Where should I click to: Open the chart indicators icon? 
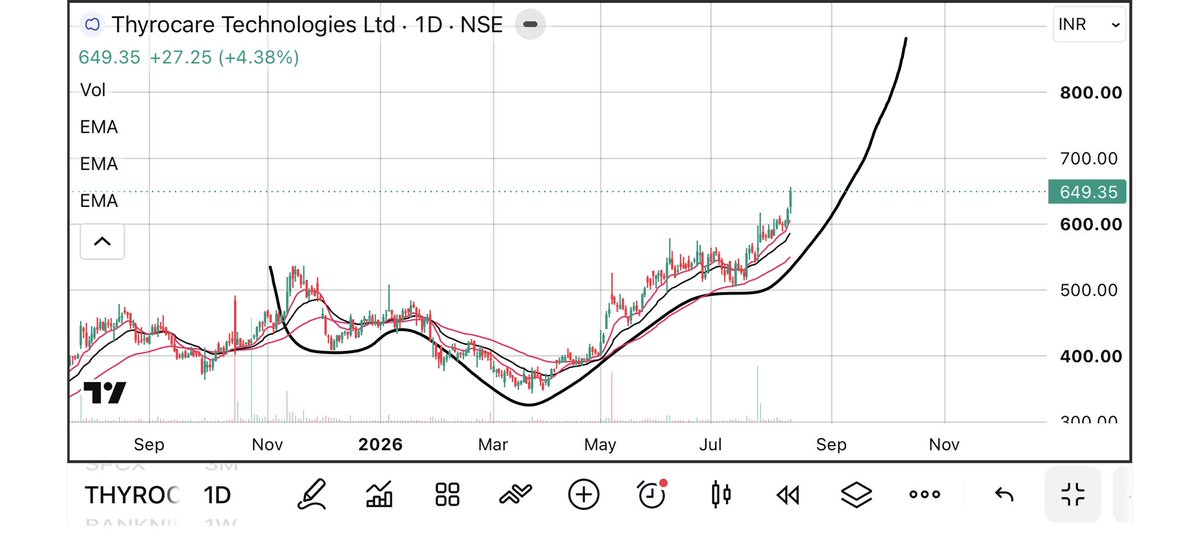pyautogui.click(x=379, y=494)
